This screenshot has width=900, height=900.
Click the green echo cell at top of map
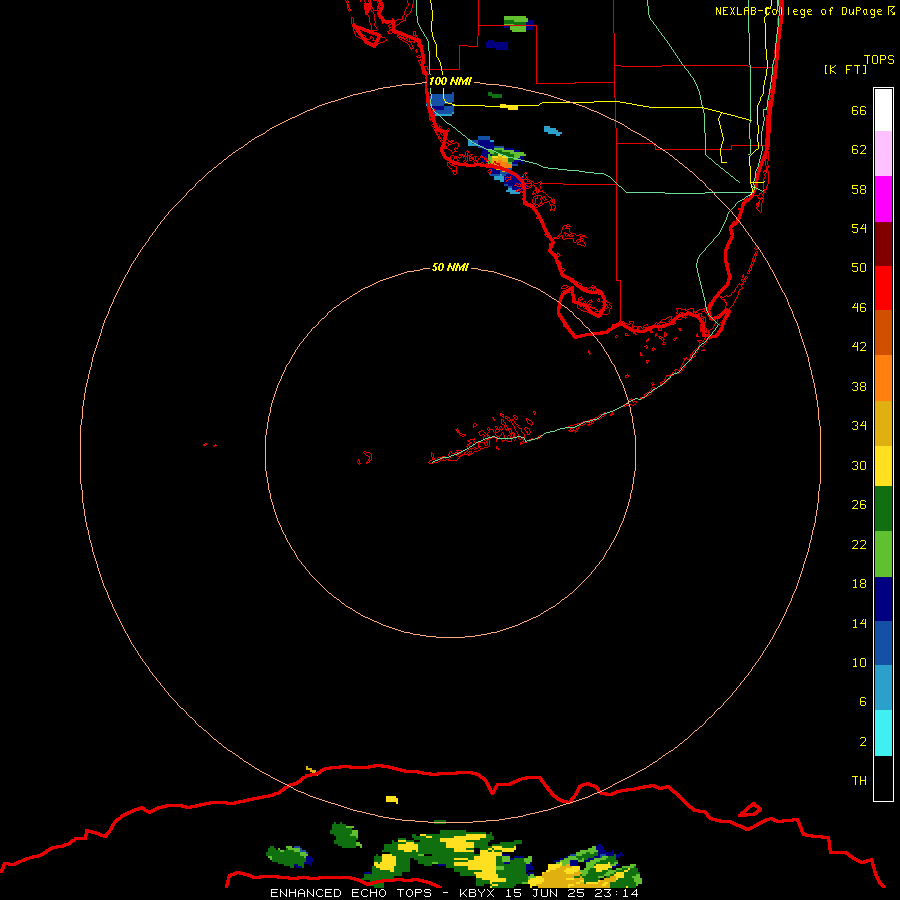click(x=515, y=23)
